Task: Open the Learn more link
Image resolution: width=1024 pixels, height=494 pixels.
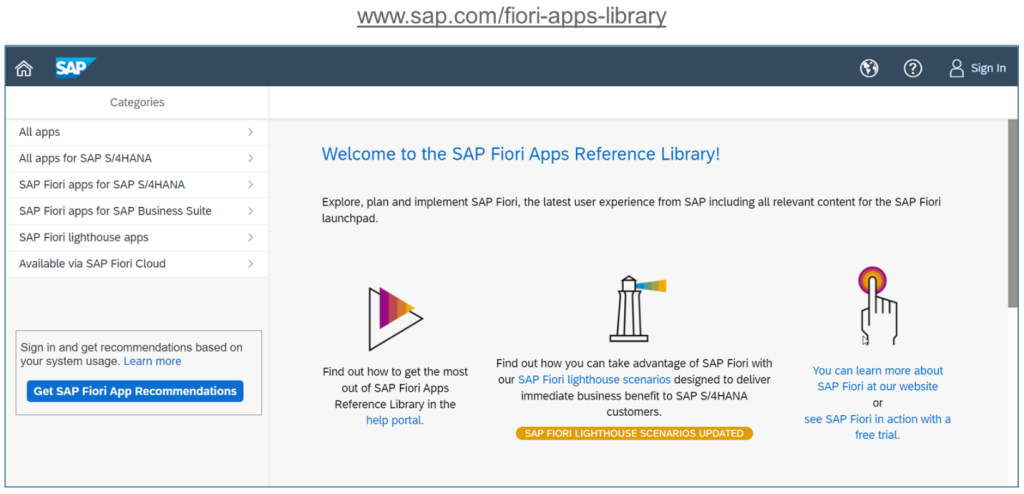Action: click(x=152, y=361)
